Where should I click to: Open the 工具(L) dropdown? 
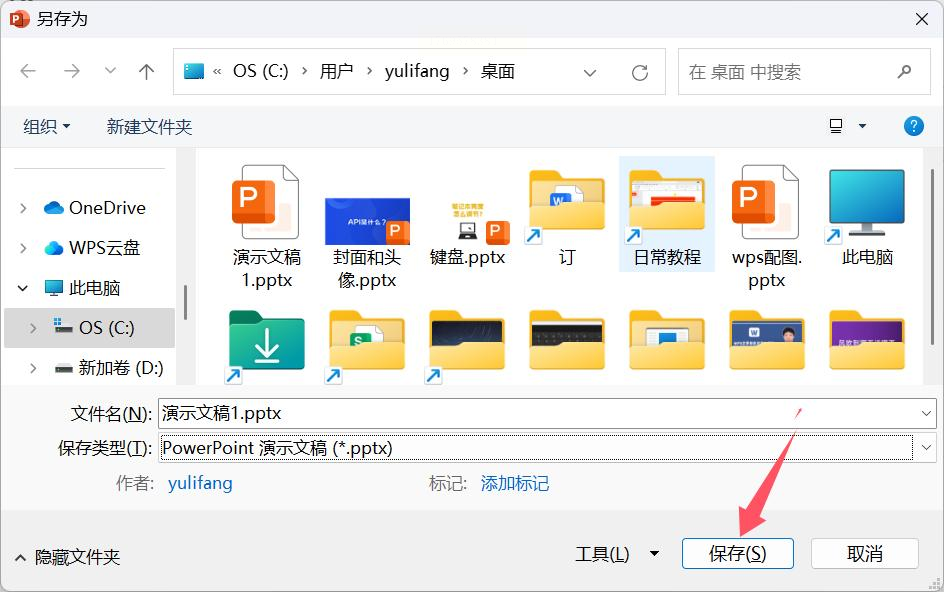click(616, 553)
